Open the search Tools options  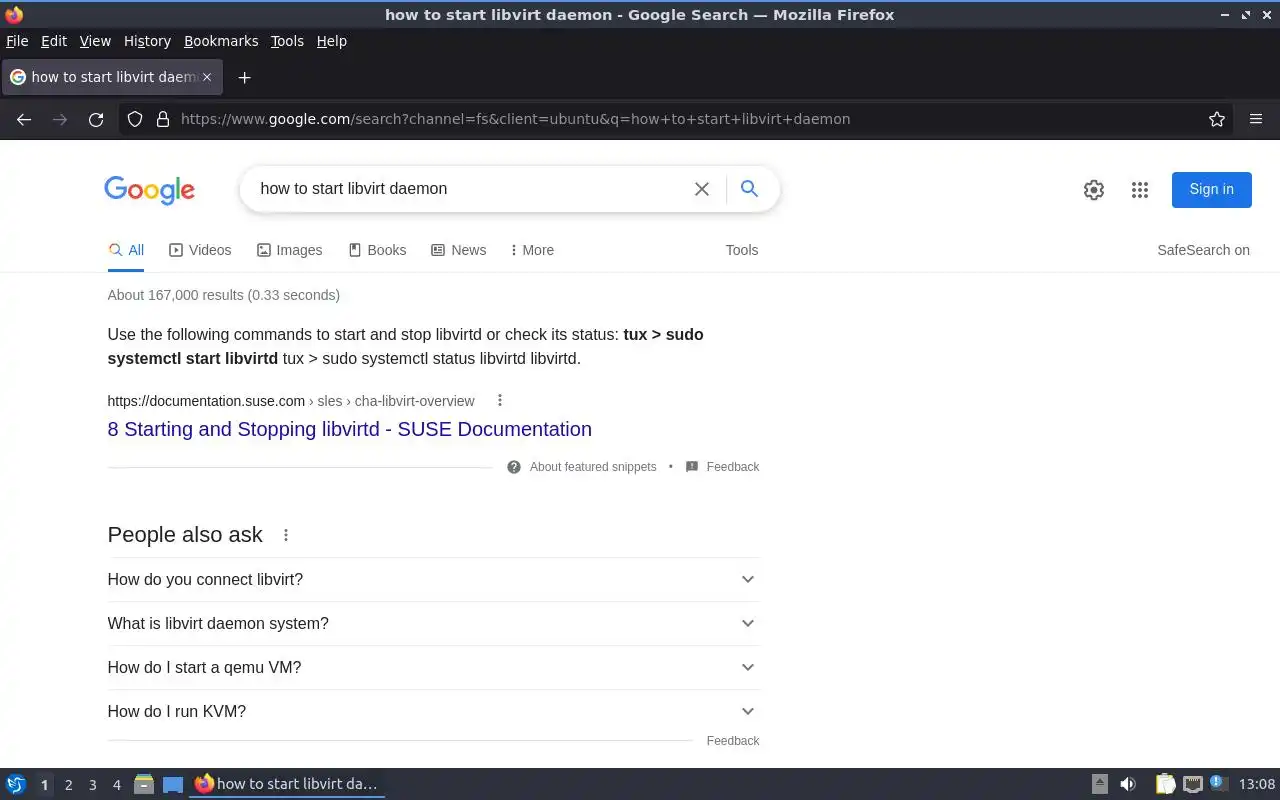pos(742,250)
